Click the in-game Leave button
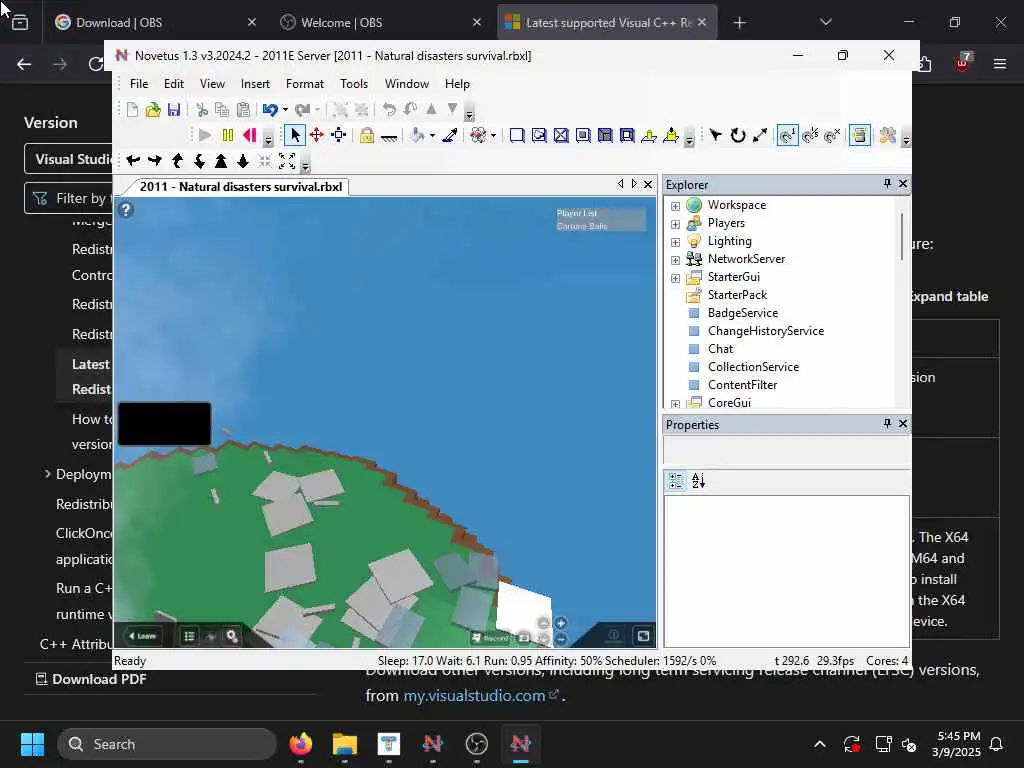The width and height of the screenshot is (1024, 768). 142,635
